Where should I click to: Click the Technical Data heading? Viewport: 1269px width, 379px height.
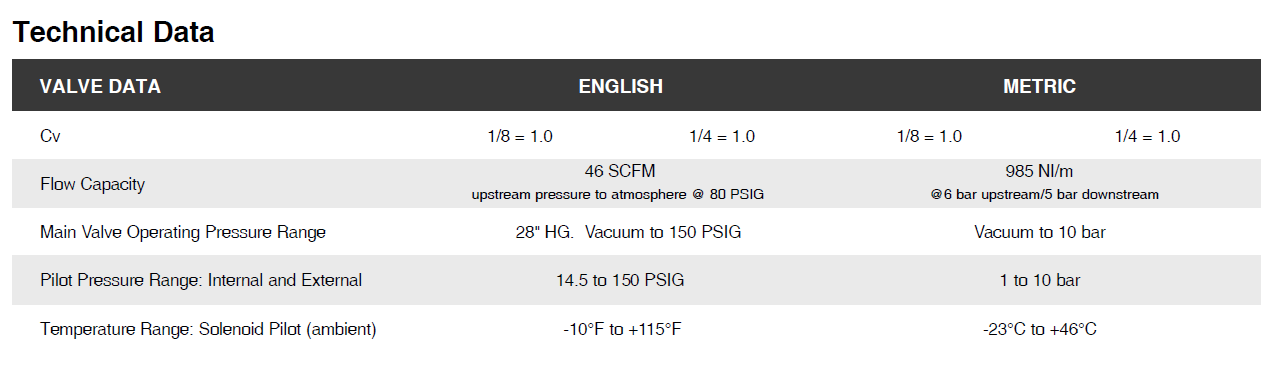pos(113,32)
